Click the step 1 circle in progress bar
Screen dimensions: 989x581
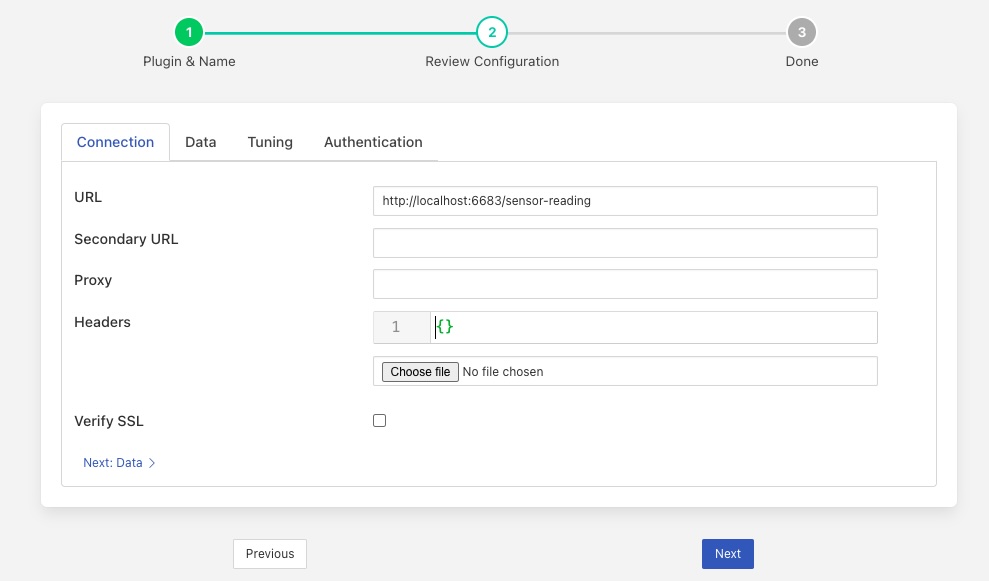click(189, 33)
